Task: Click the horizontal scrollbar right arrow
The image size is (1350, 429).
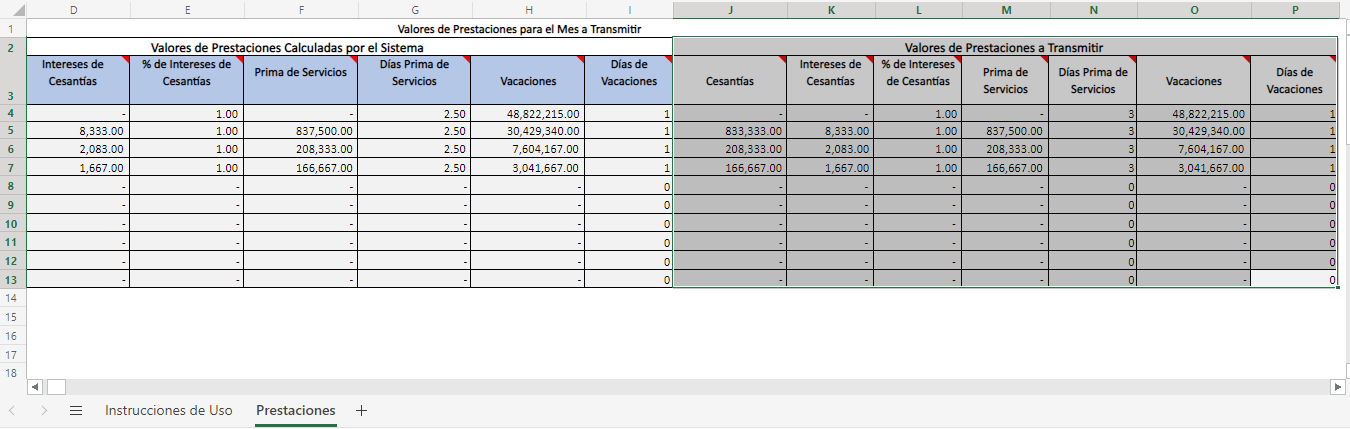Action: (x=1338, y=386)
